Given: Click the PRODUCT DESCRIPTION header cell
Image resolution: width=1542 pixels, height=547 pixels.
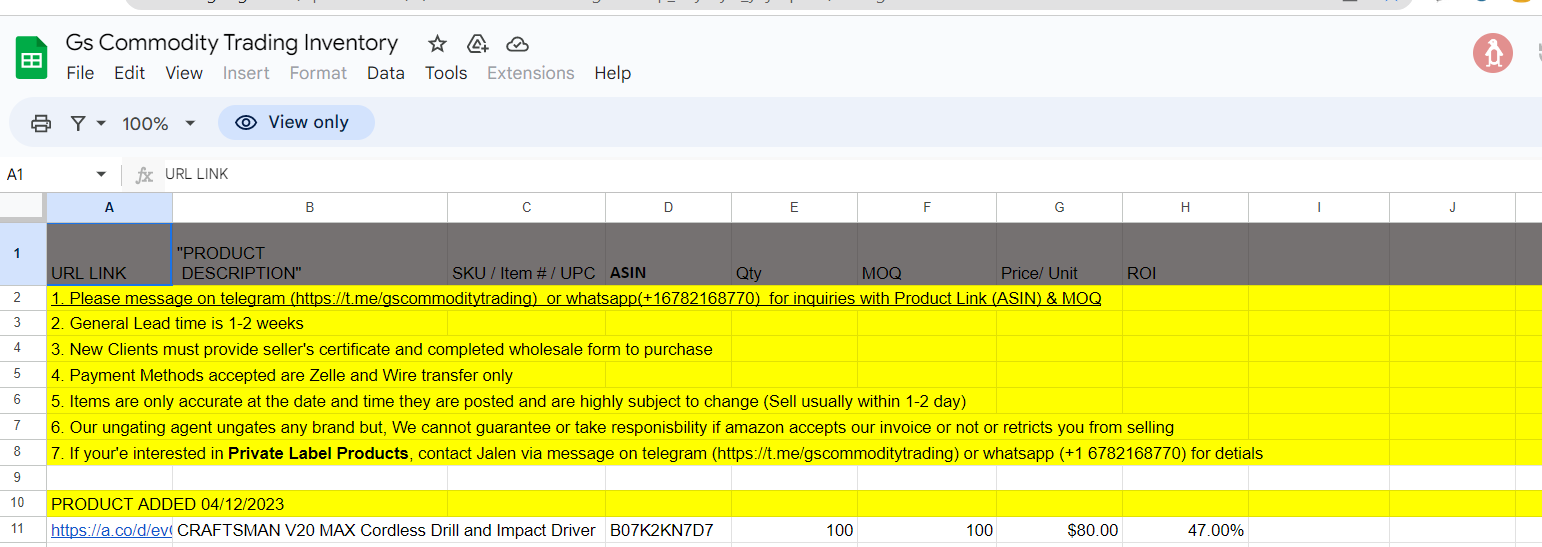Looking at the screenshot, I should click(x=310, y=254).
